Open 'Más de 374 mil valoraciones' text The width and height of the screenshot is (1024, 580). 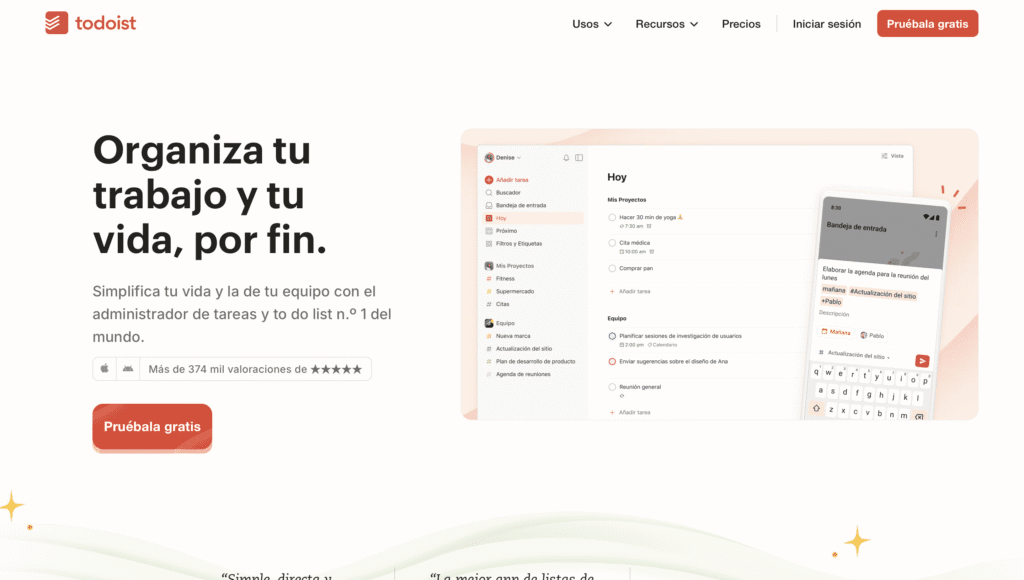(227, 369)
